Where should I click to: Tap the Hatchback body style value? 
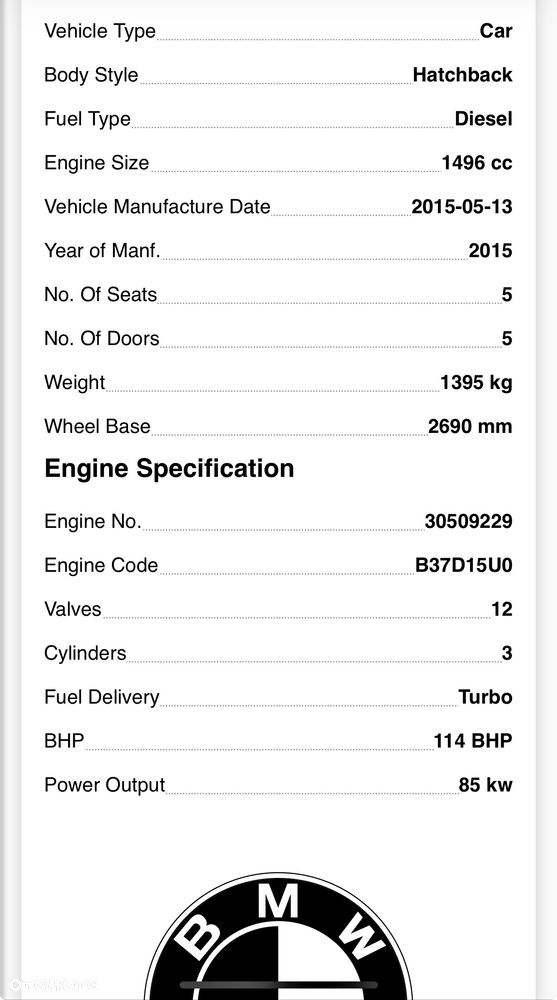click(x=463, y=75)
